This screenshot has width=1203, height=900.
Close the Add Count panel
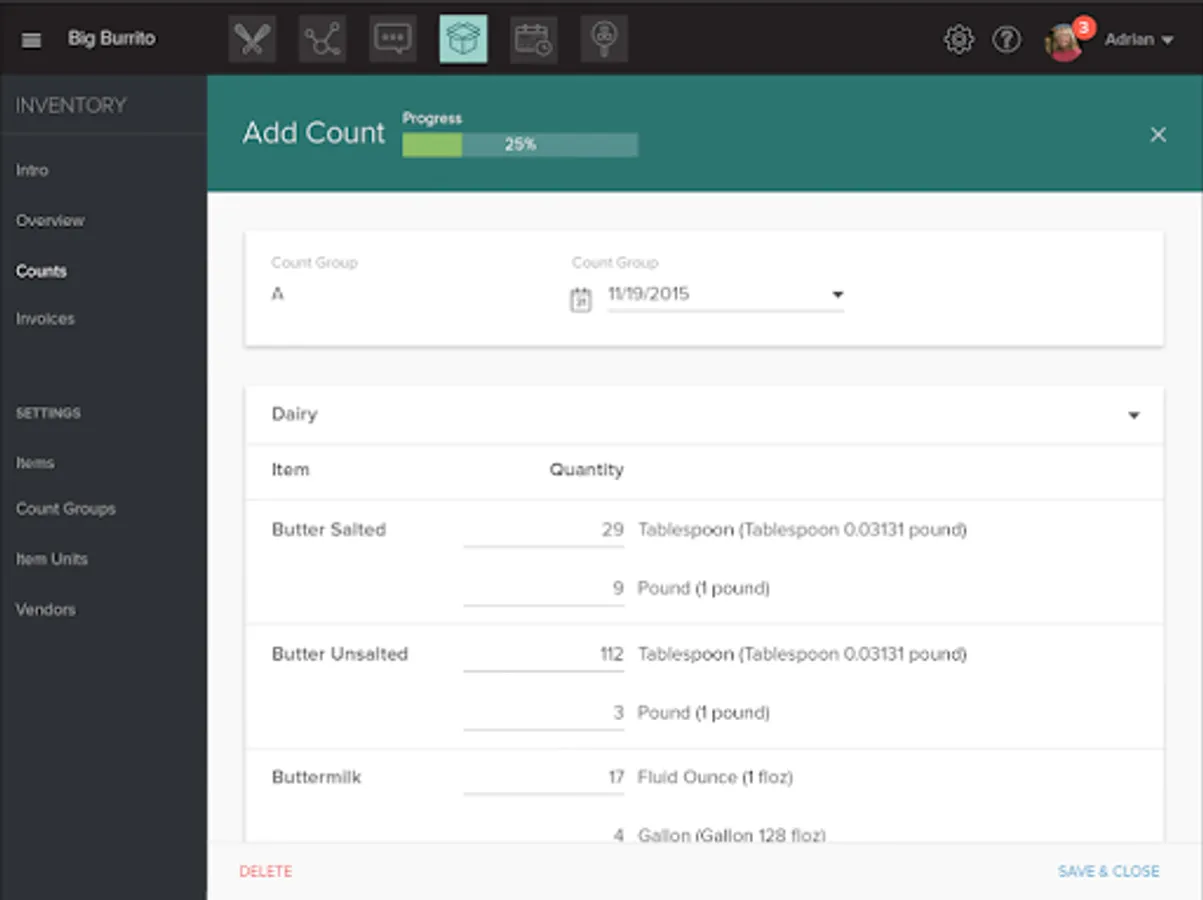pos(1158,134)
